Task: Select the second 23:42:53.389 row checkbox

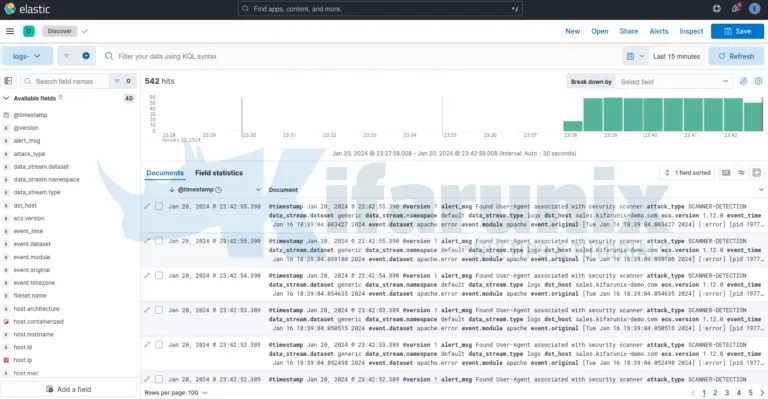Action: coord(159,345)
